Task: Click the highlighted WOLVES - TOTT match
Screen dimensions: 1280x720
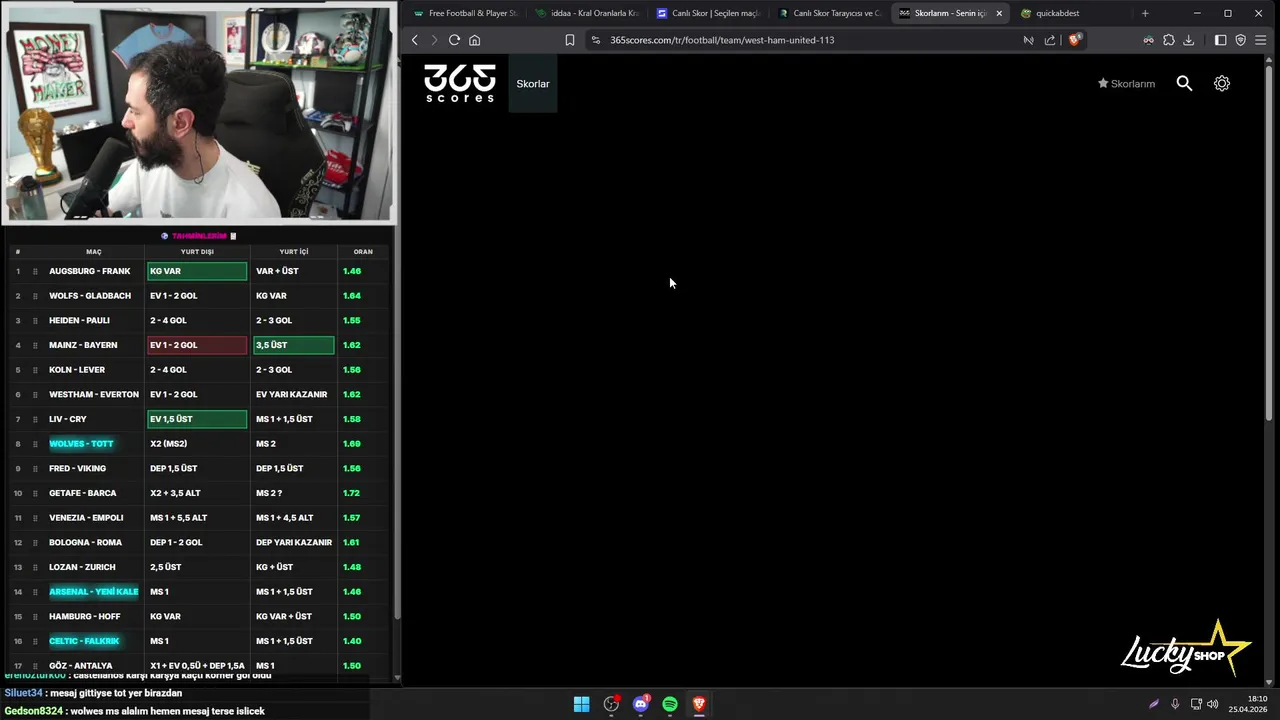Action: (x=81, y=444)
